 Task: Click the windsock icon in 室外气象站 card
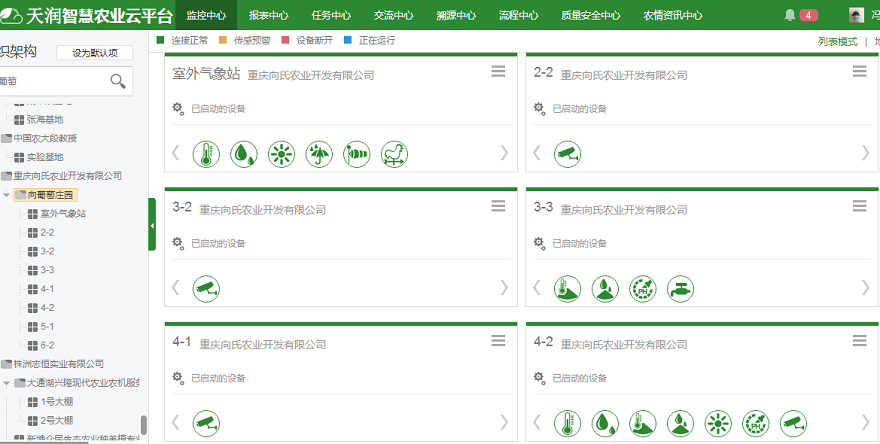(357, 153)
